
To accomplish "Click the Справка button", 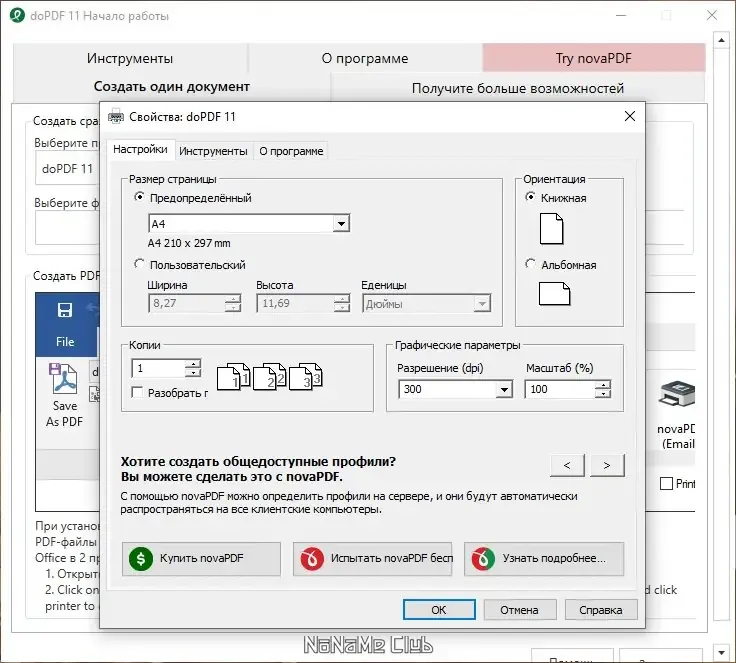I will pyautogui.click(x=601, y=610).
